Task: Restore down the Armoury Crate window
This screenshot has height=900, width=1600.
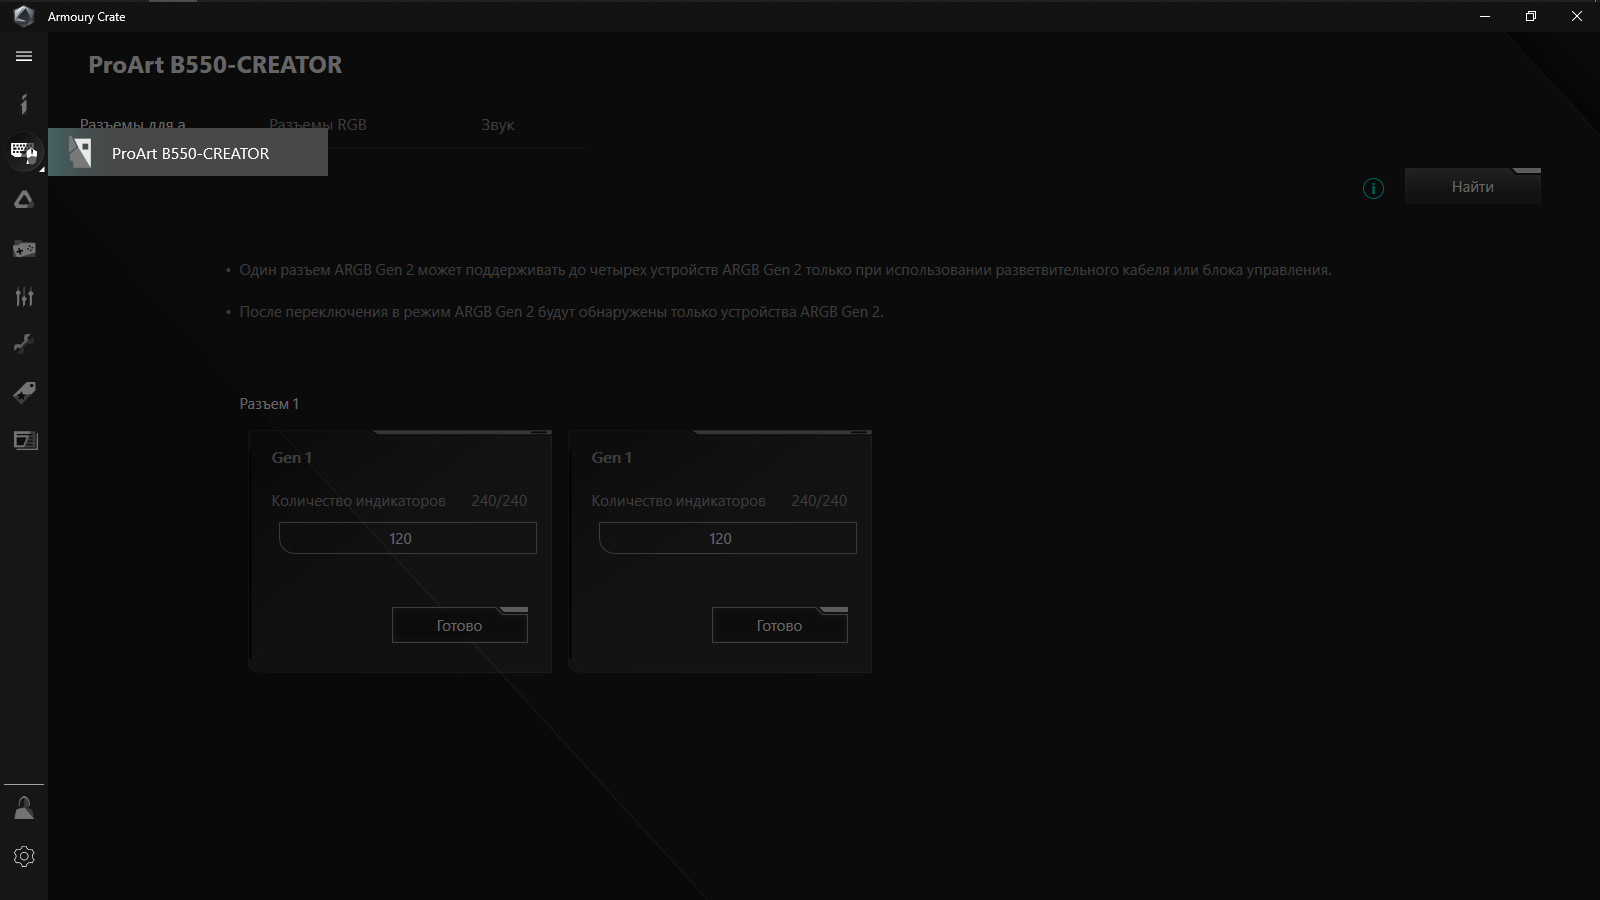Action: click(1531, 16)
